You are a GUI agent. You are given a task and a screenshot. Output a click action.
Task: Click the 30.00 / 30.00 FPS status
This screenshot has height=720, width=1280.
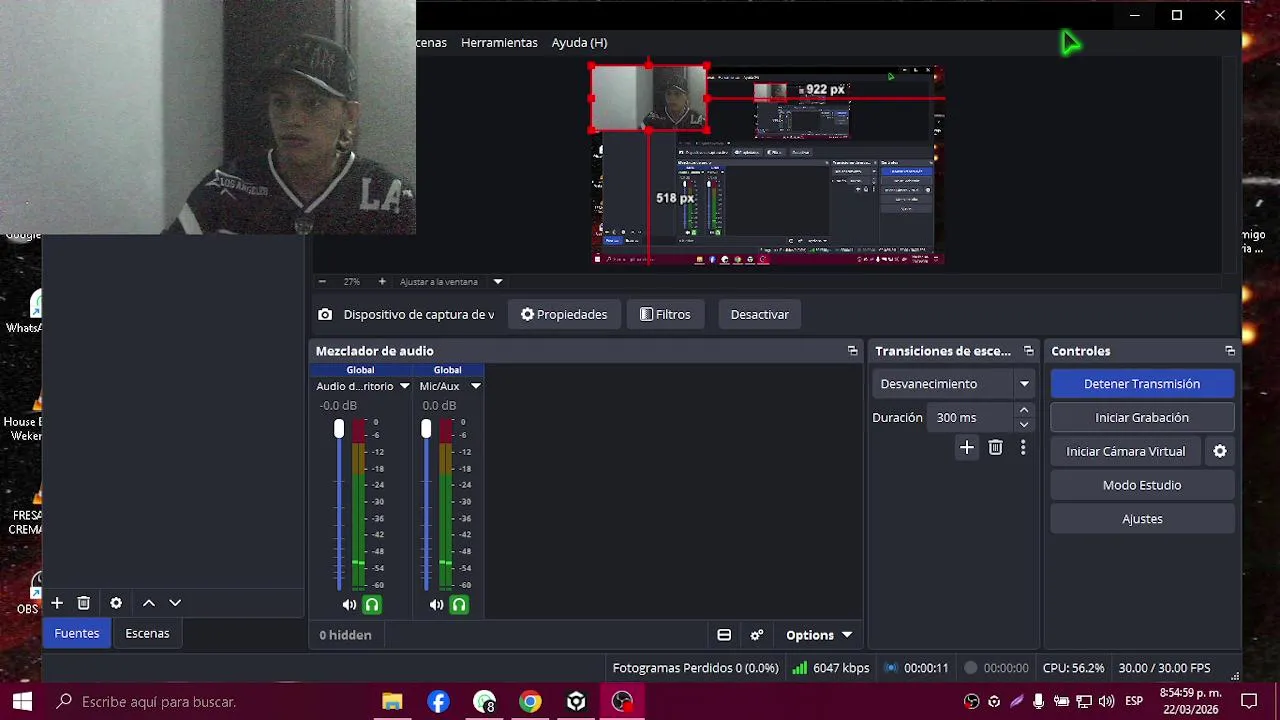(1164, 668)
